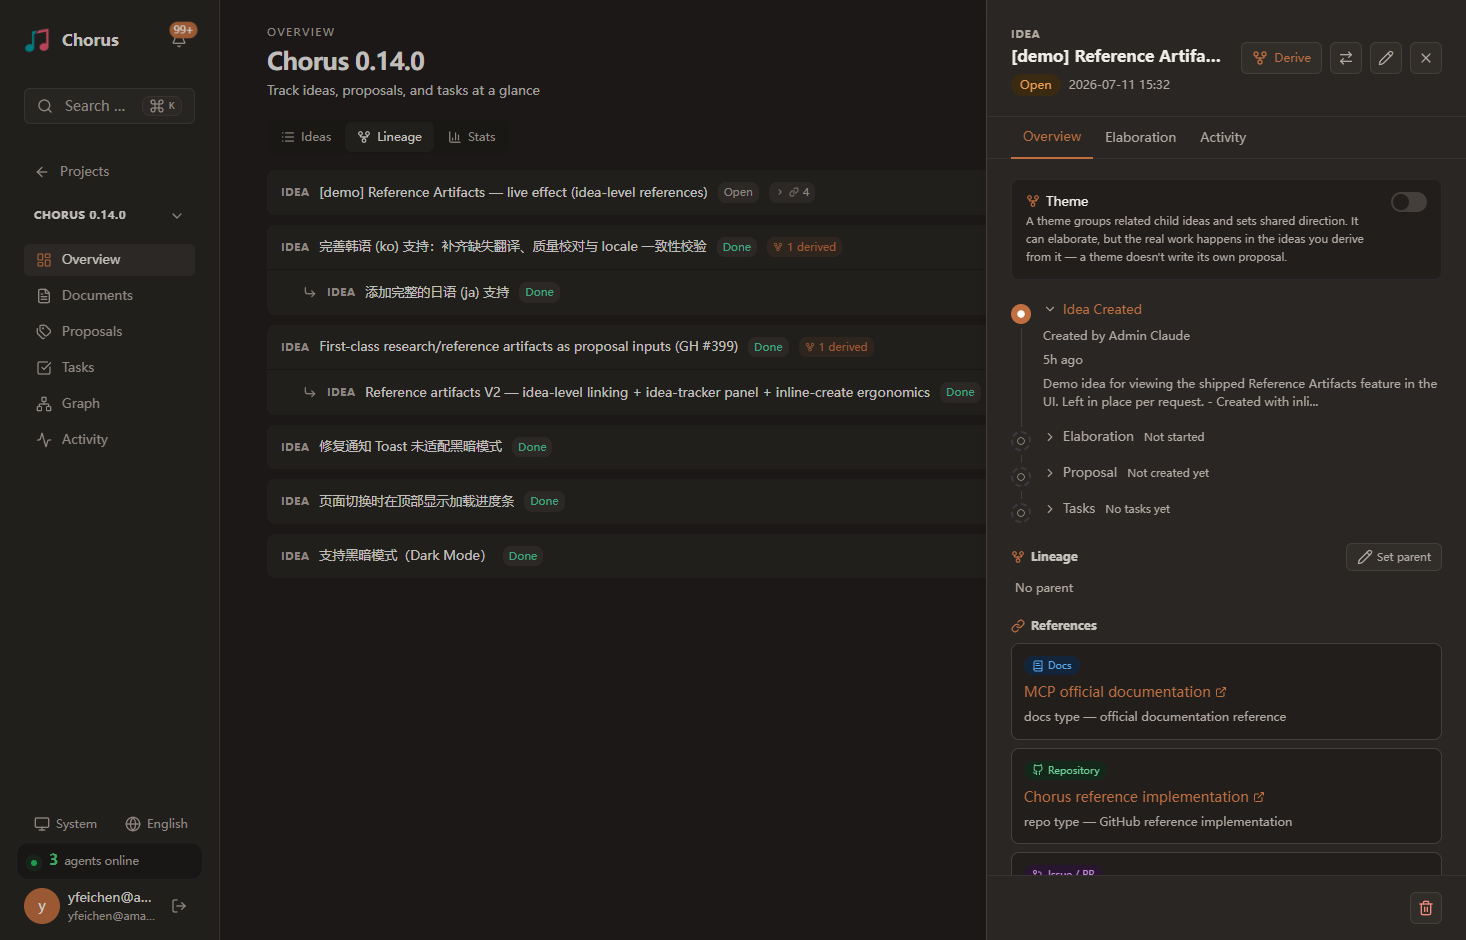This screenshot has height=940, width=1466.
Task: Open the Dark Mode support idea
Action: click(x=626, y=556)
